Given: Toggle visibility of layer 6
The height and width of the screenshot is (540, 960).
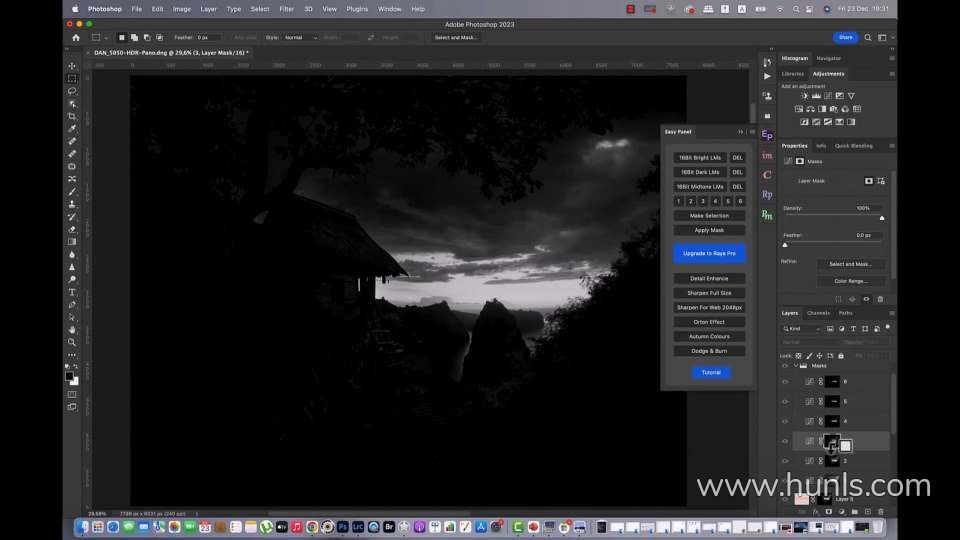Looking at the screenshot, I should [785, 382].
